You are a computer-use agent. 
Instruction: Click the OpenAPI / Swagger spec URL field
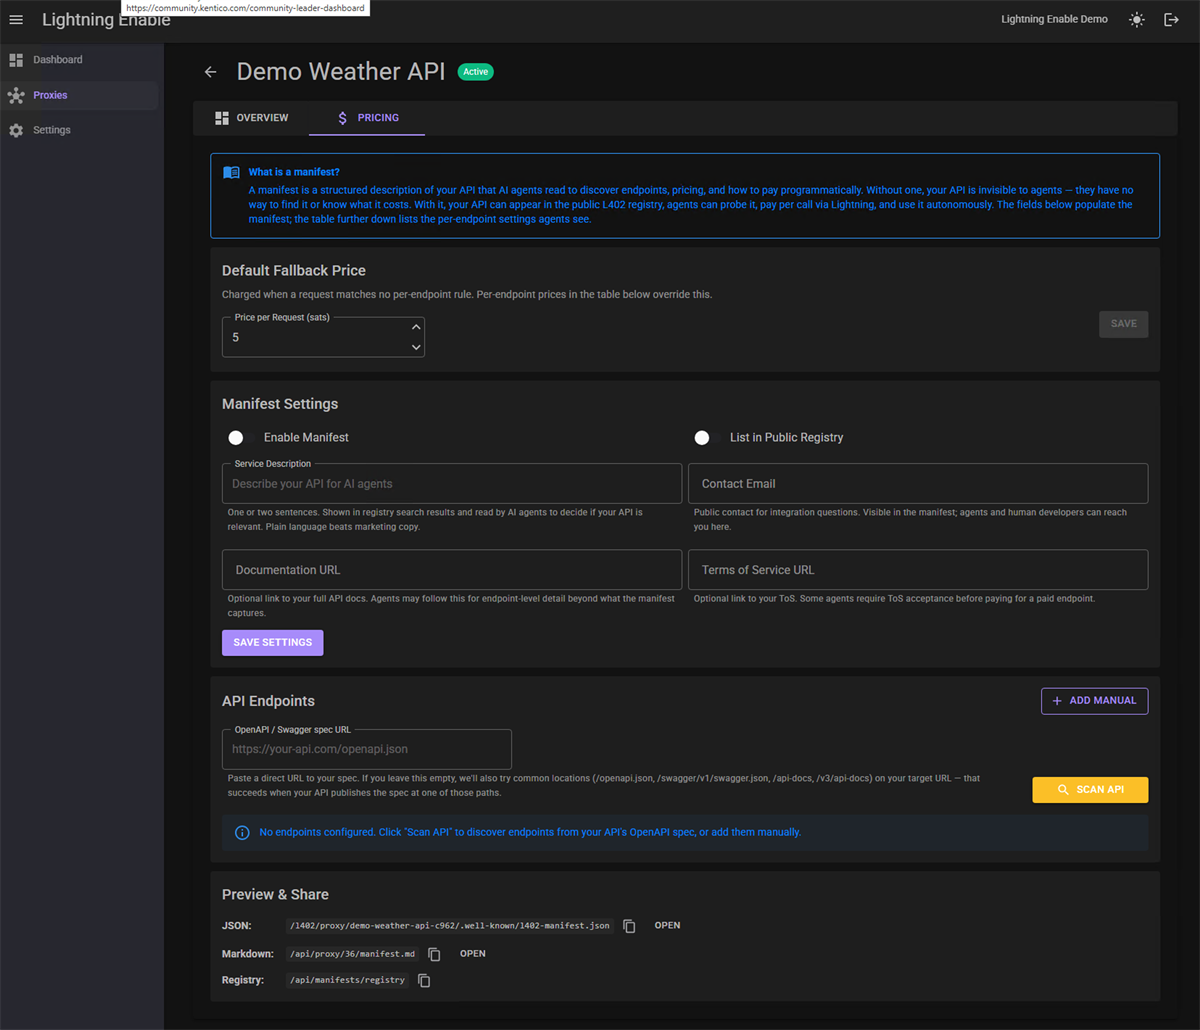(x=367, y=749)
